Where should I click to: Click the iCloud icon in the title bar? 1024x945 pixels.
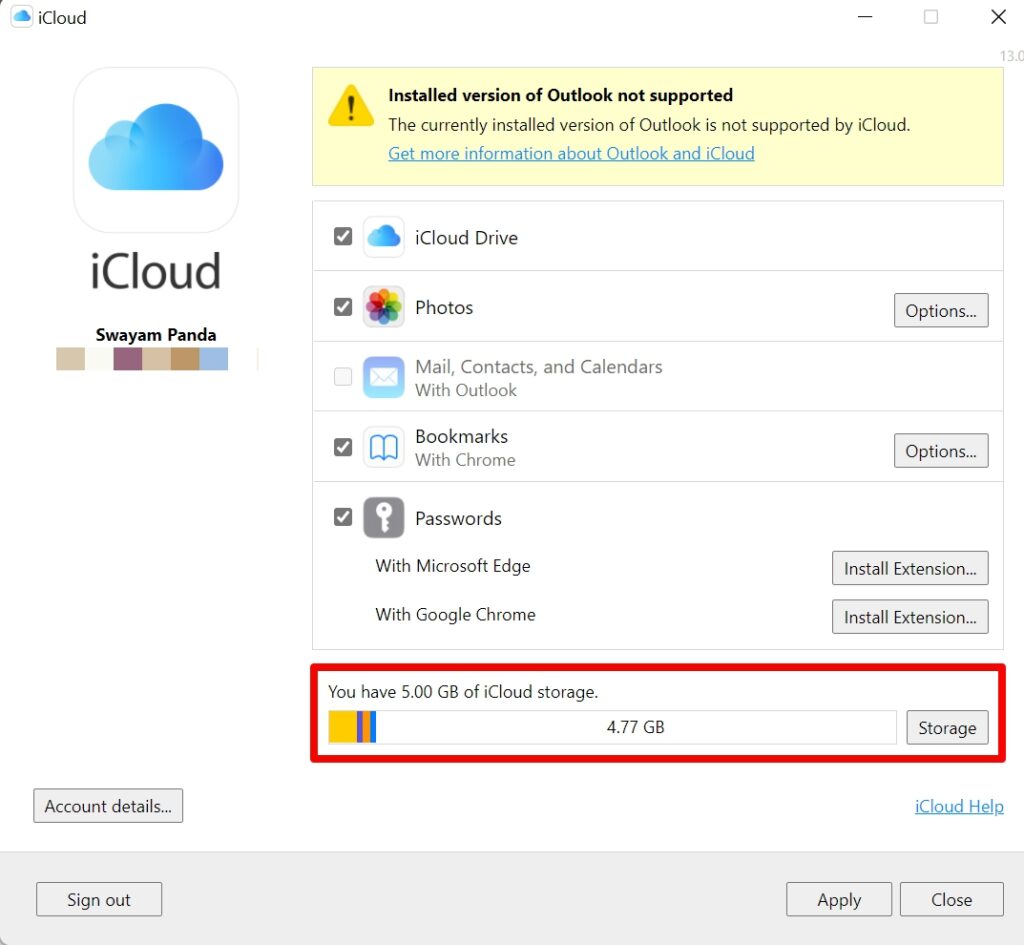[21, 16]
